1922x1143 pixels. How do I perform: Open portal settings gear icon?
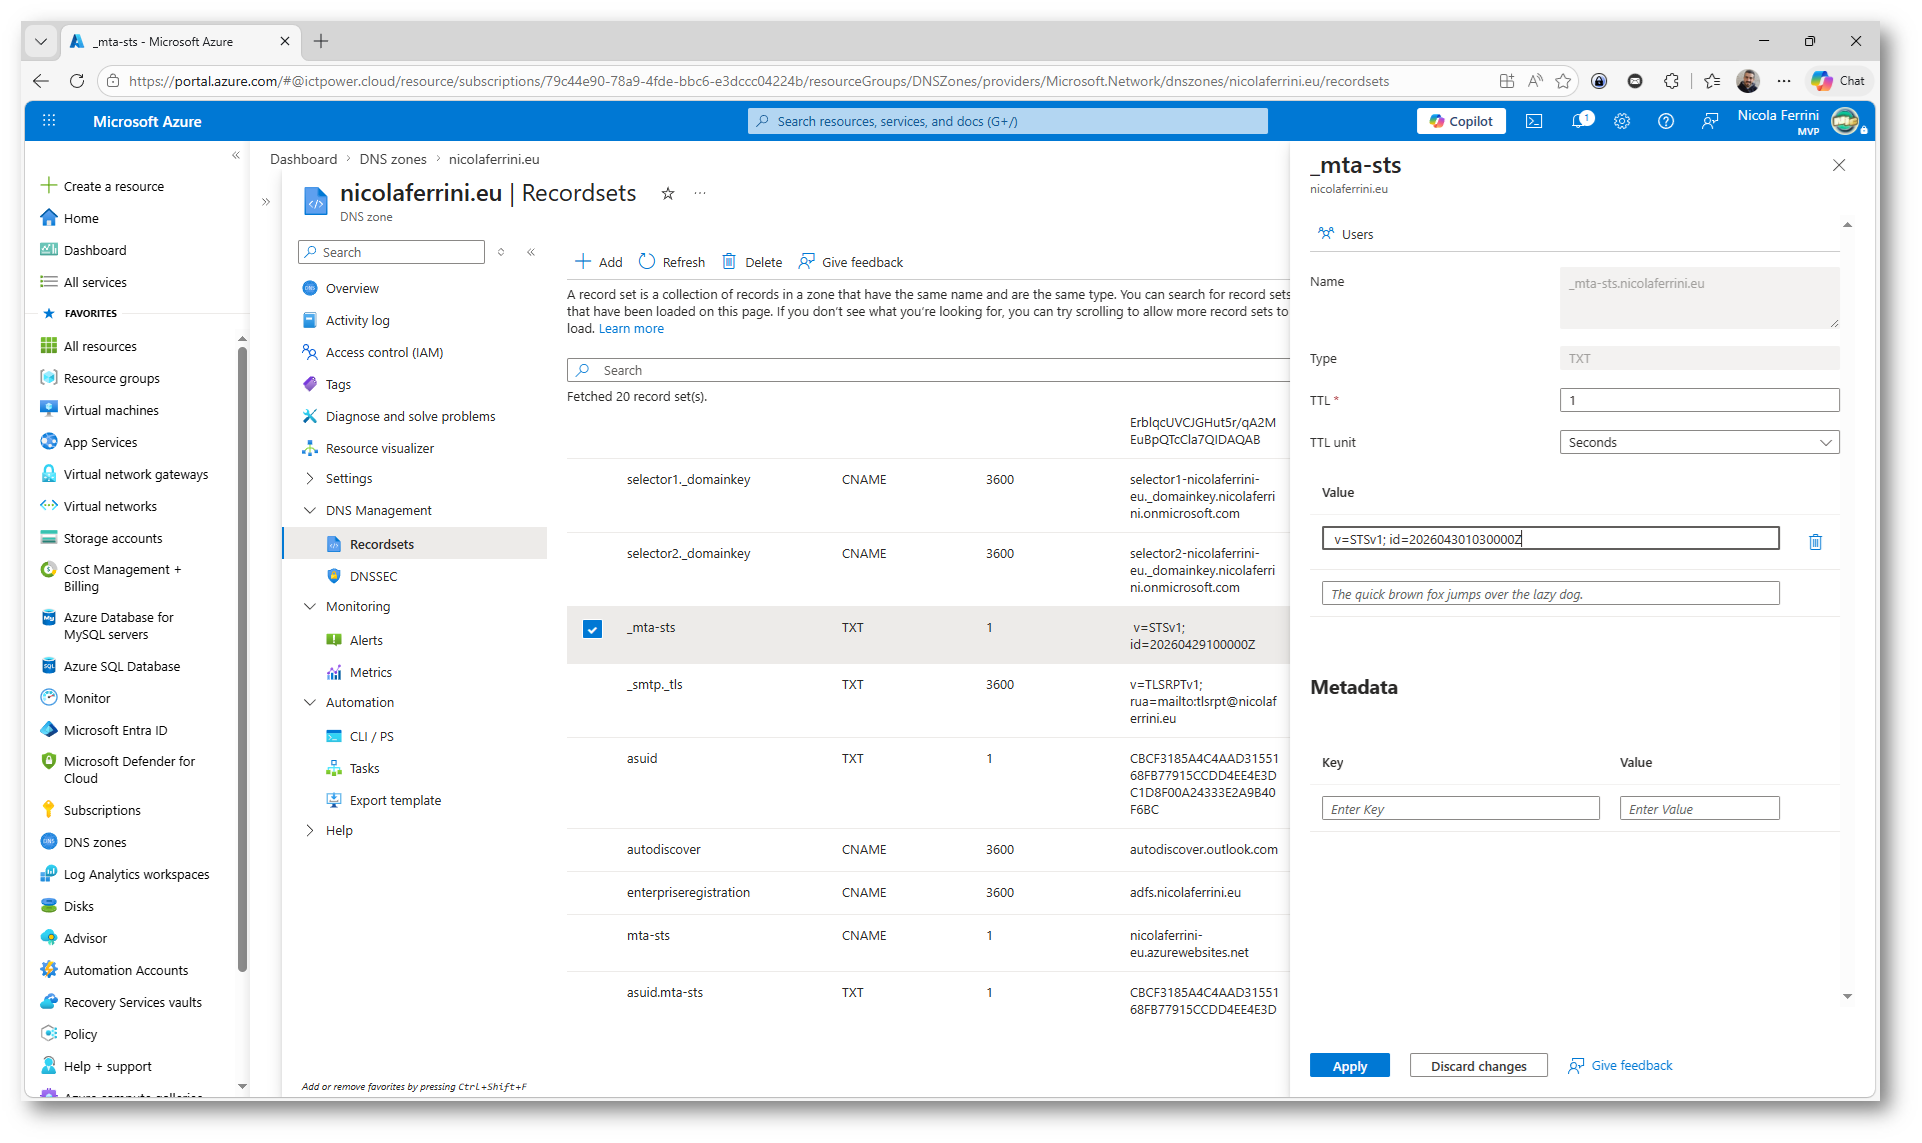point(1621,121)
